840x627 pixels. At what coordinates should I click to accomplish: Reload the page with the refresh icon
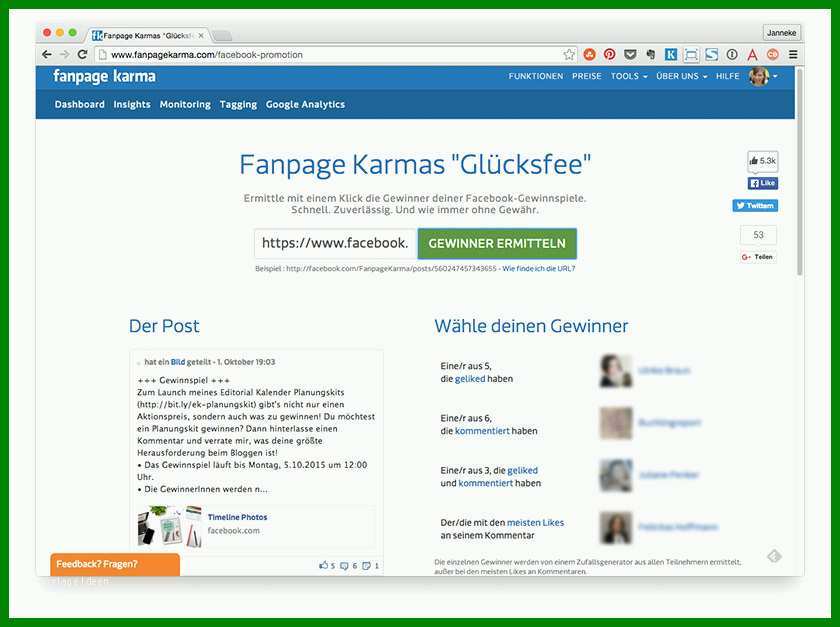[82, 54]
